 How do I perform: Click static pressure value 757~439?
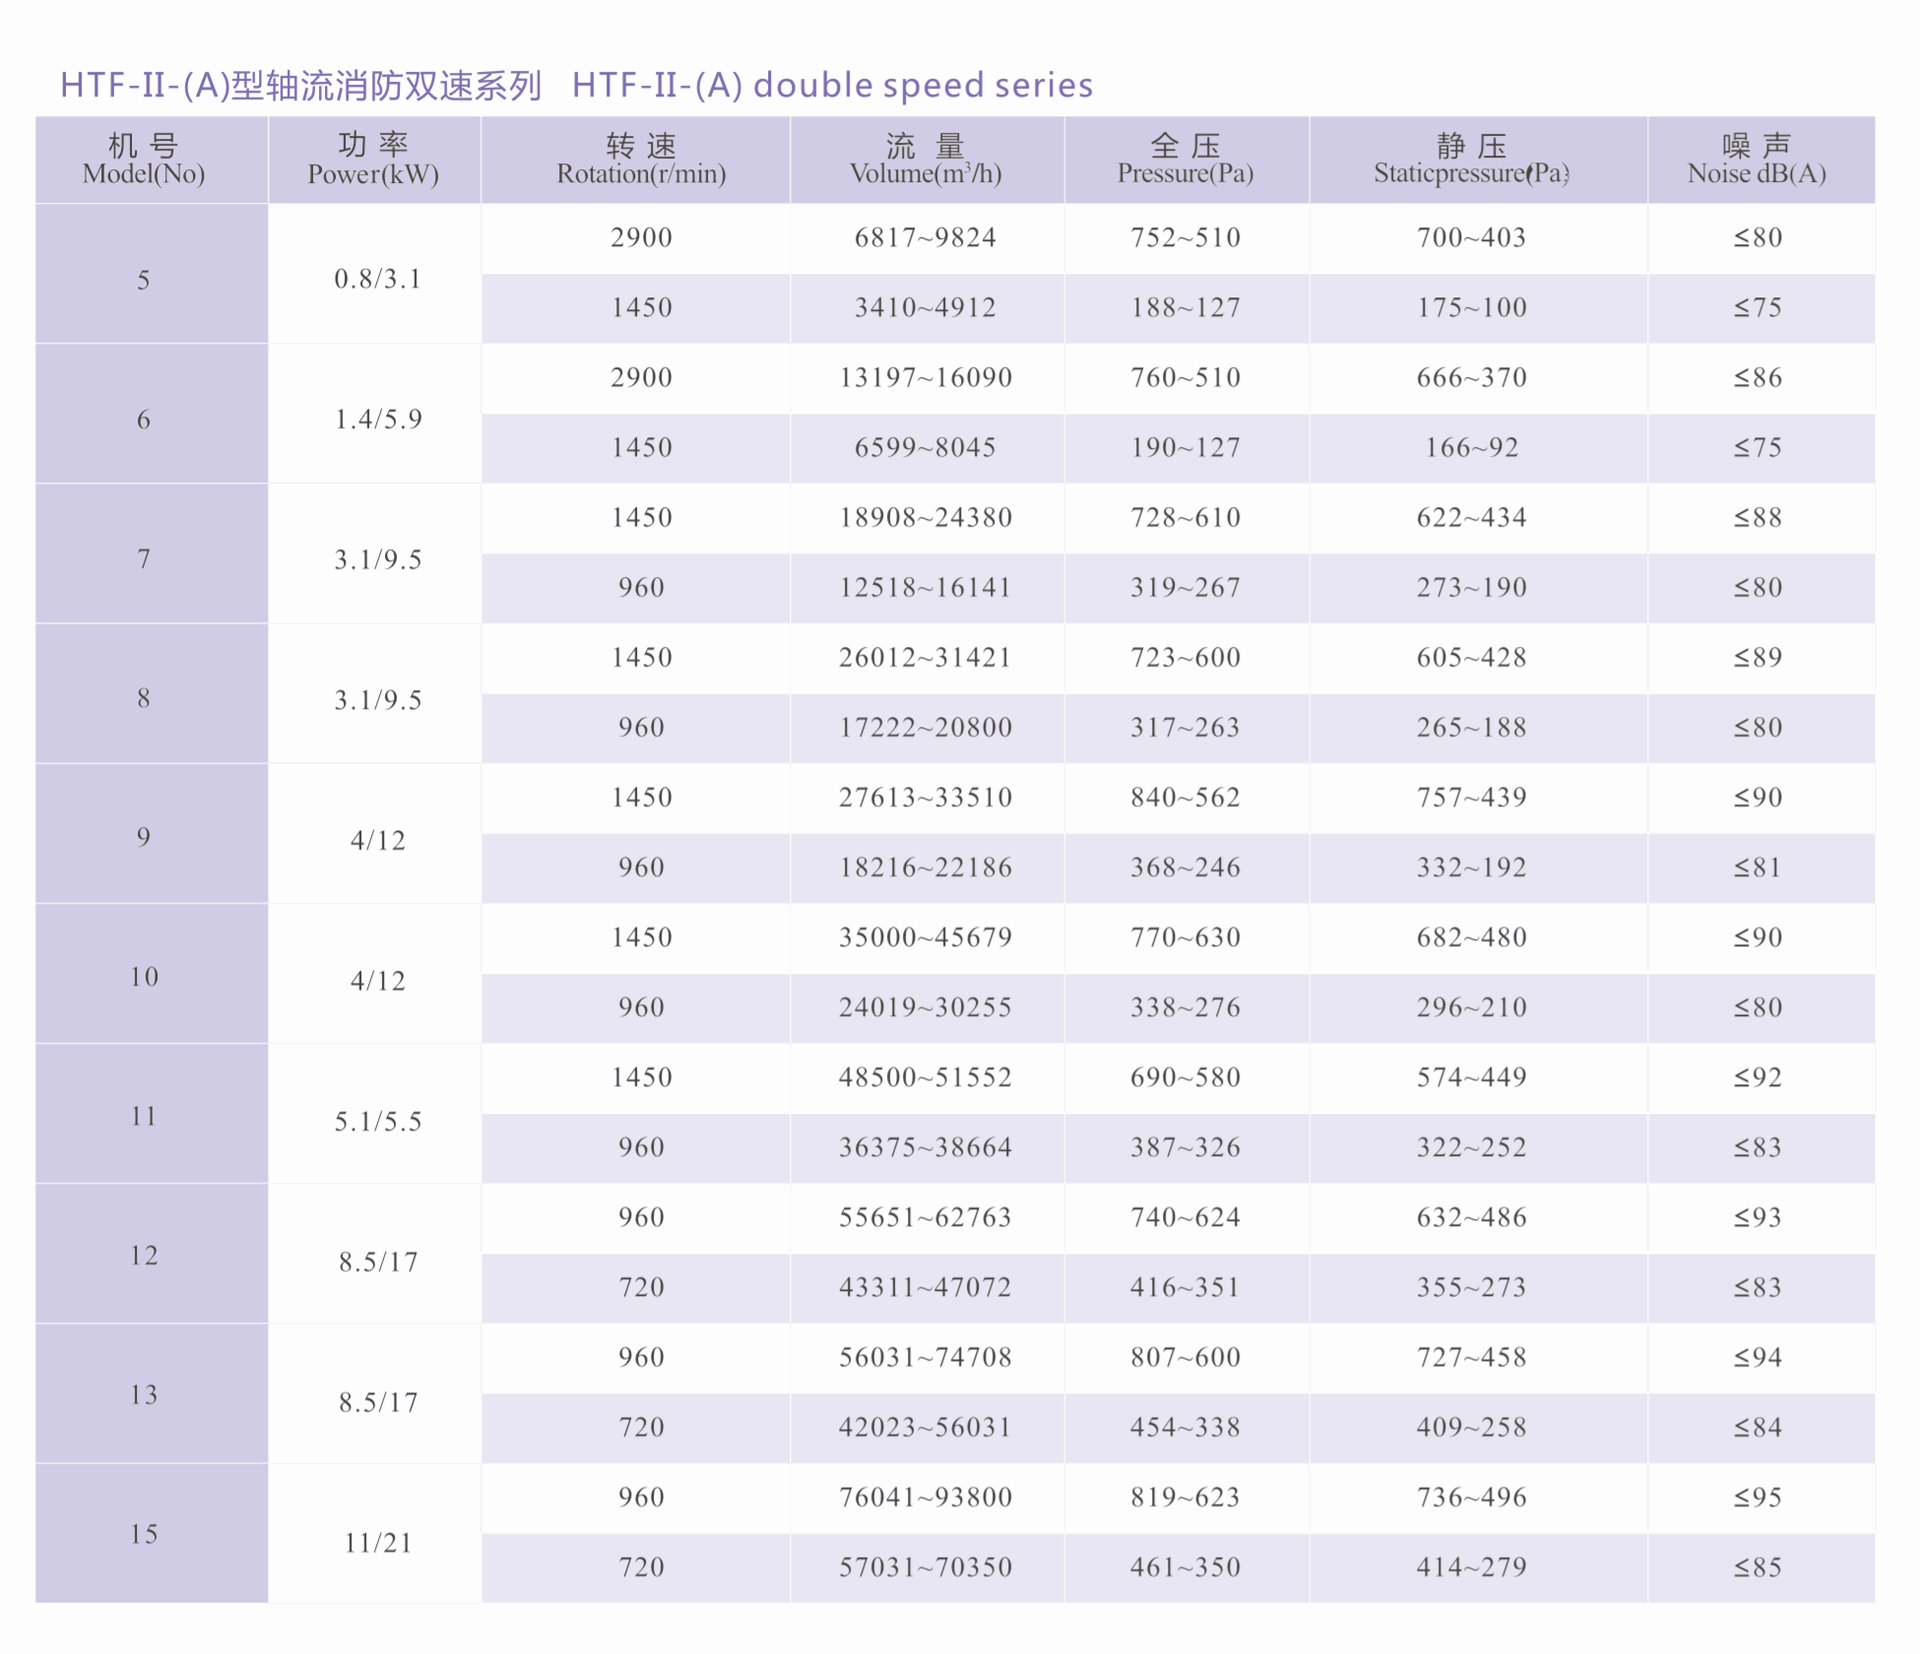click(1471, 798)
